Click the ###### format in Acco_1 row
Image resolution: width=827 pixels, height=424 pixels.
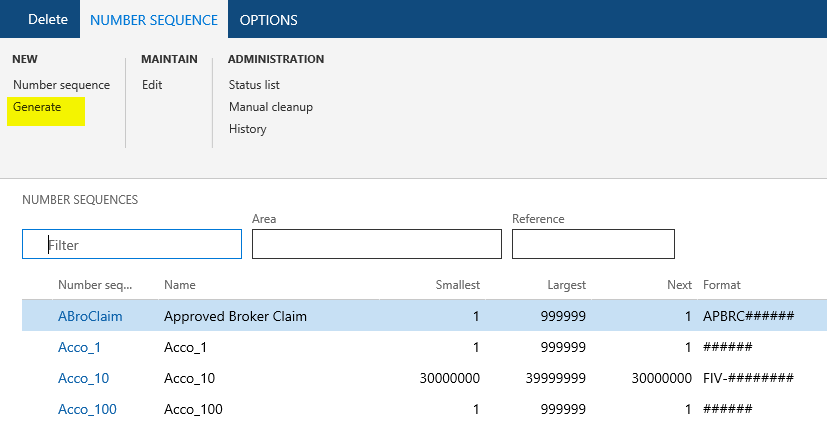point(727,348)
